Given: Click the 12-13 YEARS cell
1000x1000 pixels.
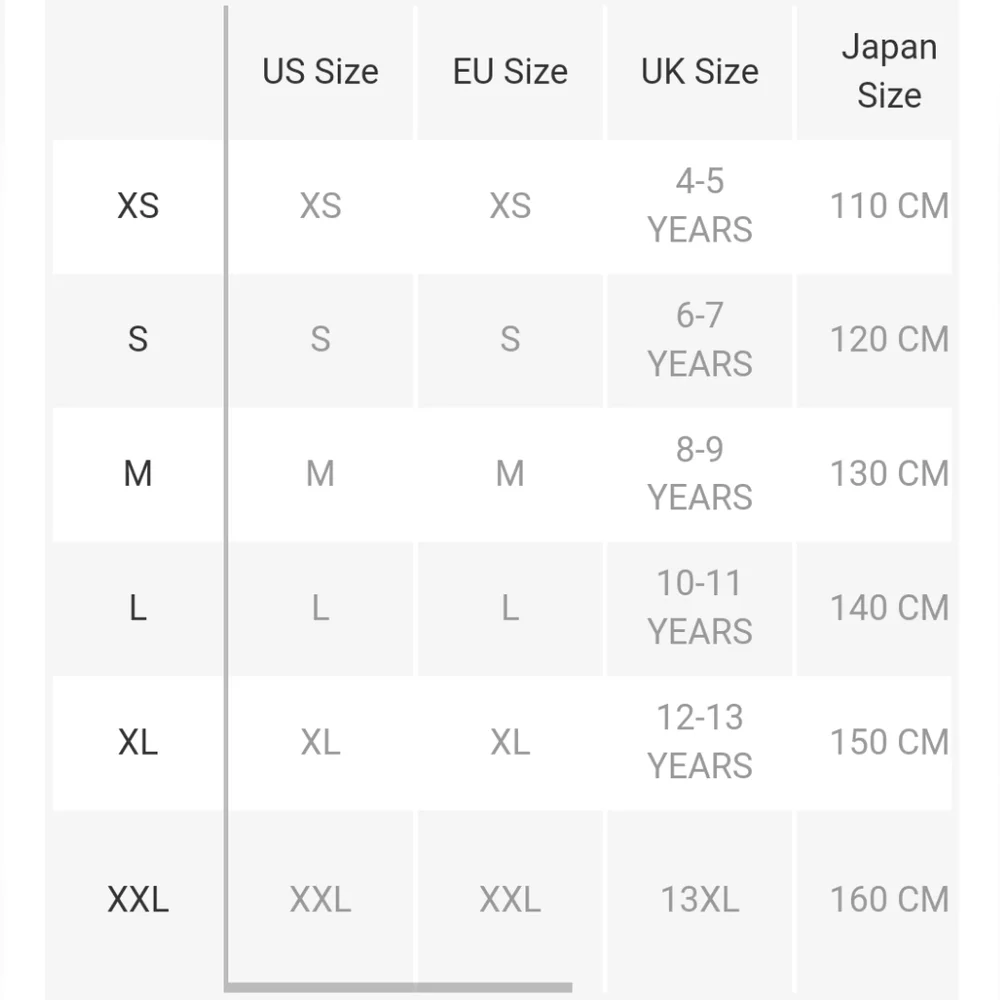Looking at the screenshot, I should (700, 742).
